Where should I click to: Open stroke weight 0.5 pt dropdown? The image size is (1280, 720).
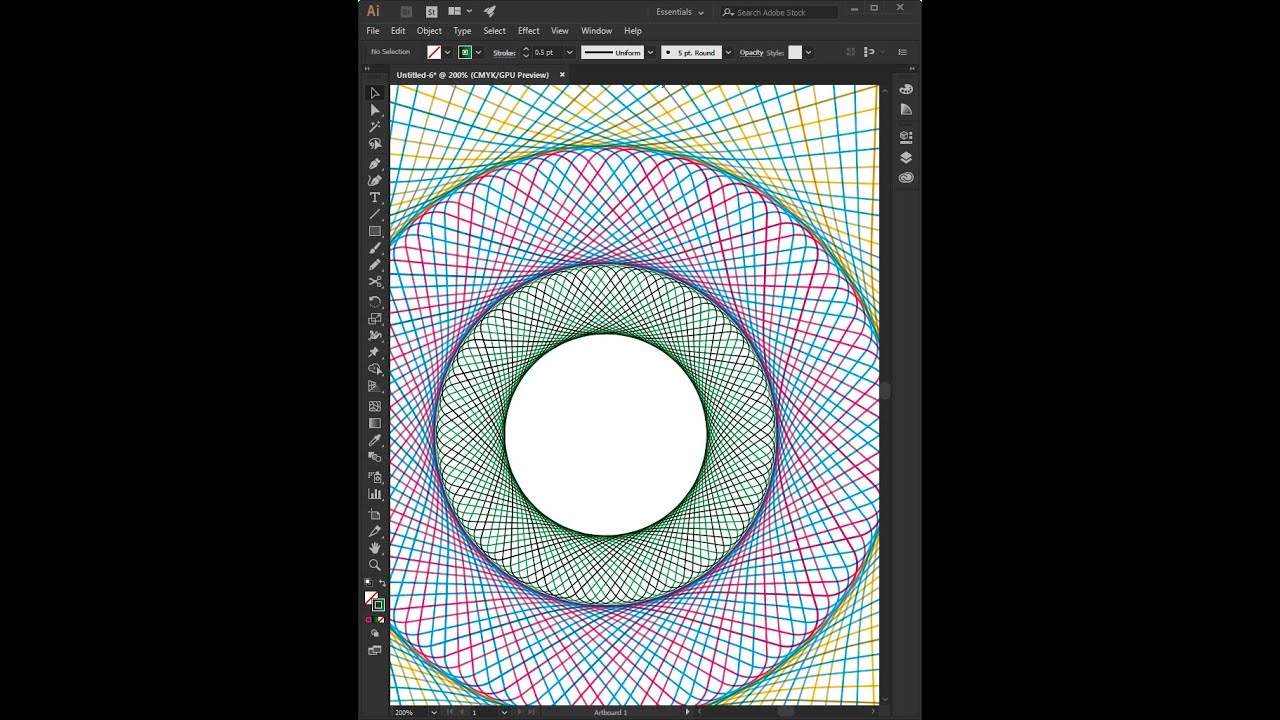coord(569,53)
